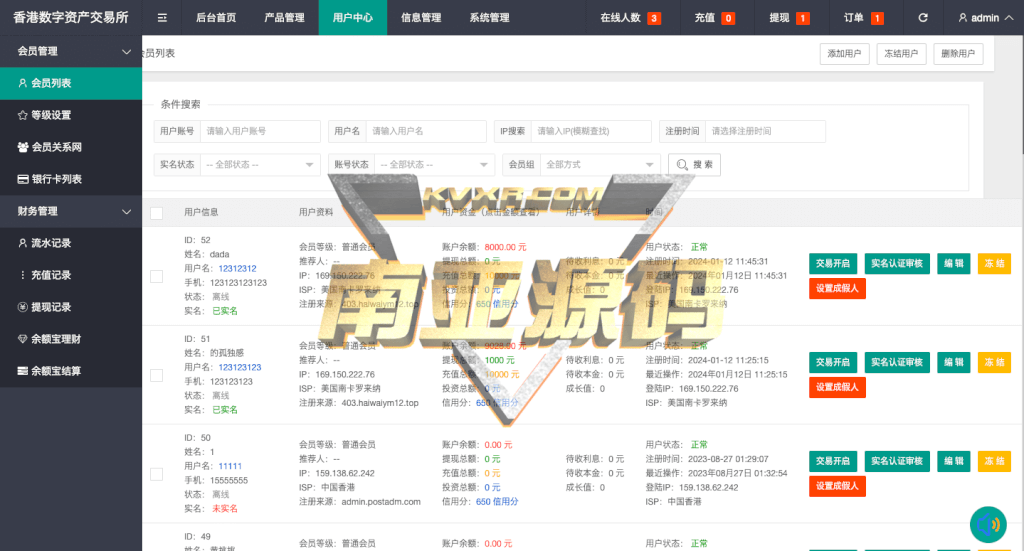The height and width of the screenshot is (551, 1024).
Task: Click the 搜索 search button
Action: pos(694,165)
